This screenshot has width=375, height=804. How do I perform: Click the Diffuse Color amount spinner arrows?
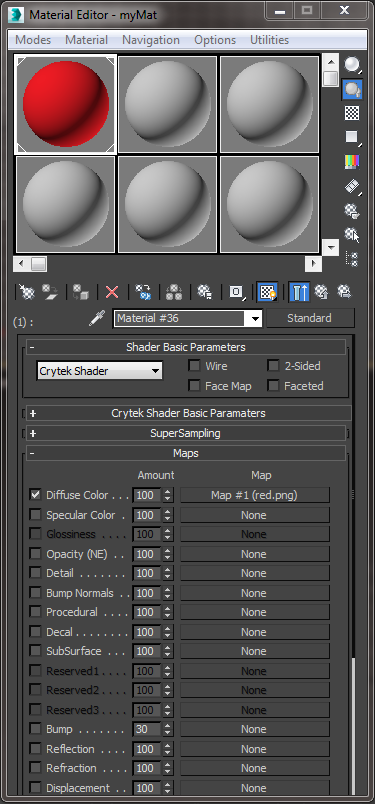click(x=168, y=495)
